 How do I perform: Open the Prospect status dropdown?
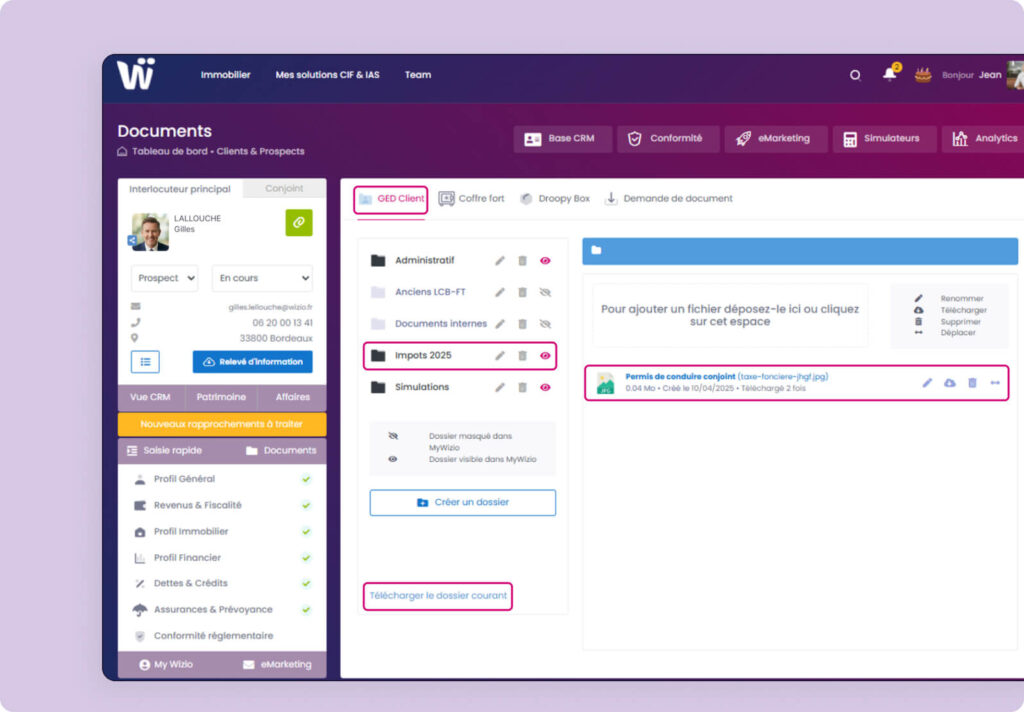(x=165, y=278)
